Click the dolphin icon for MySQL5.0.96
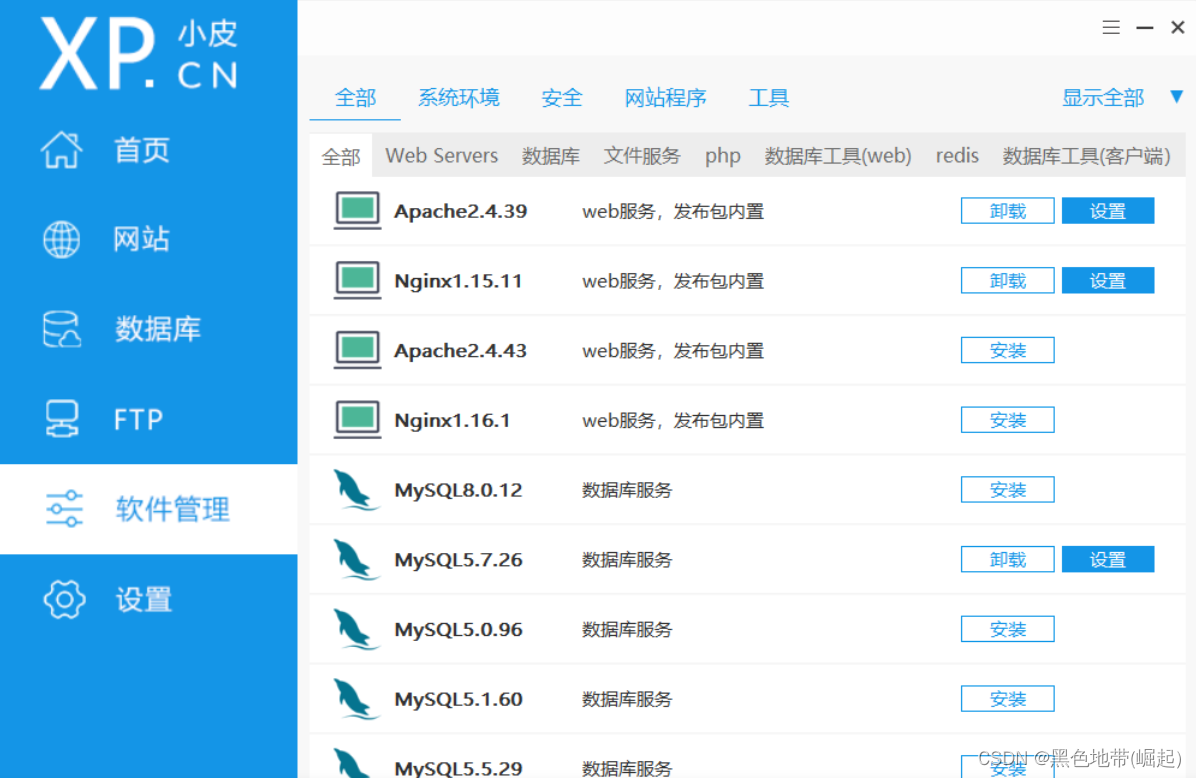 pyautogui.click(x=355, y=629)
